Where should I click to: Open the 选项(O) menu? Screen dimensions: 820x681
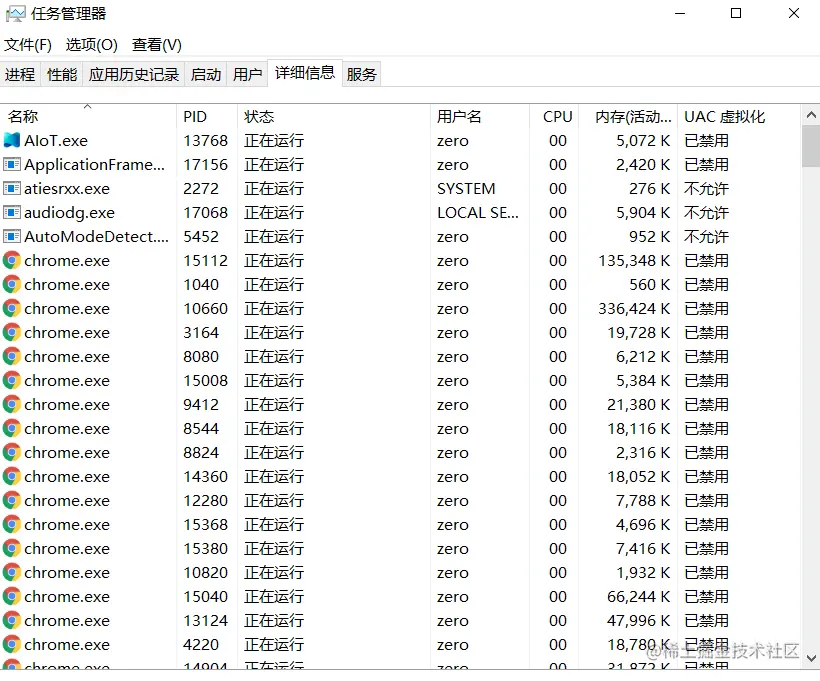click(92, 45)
